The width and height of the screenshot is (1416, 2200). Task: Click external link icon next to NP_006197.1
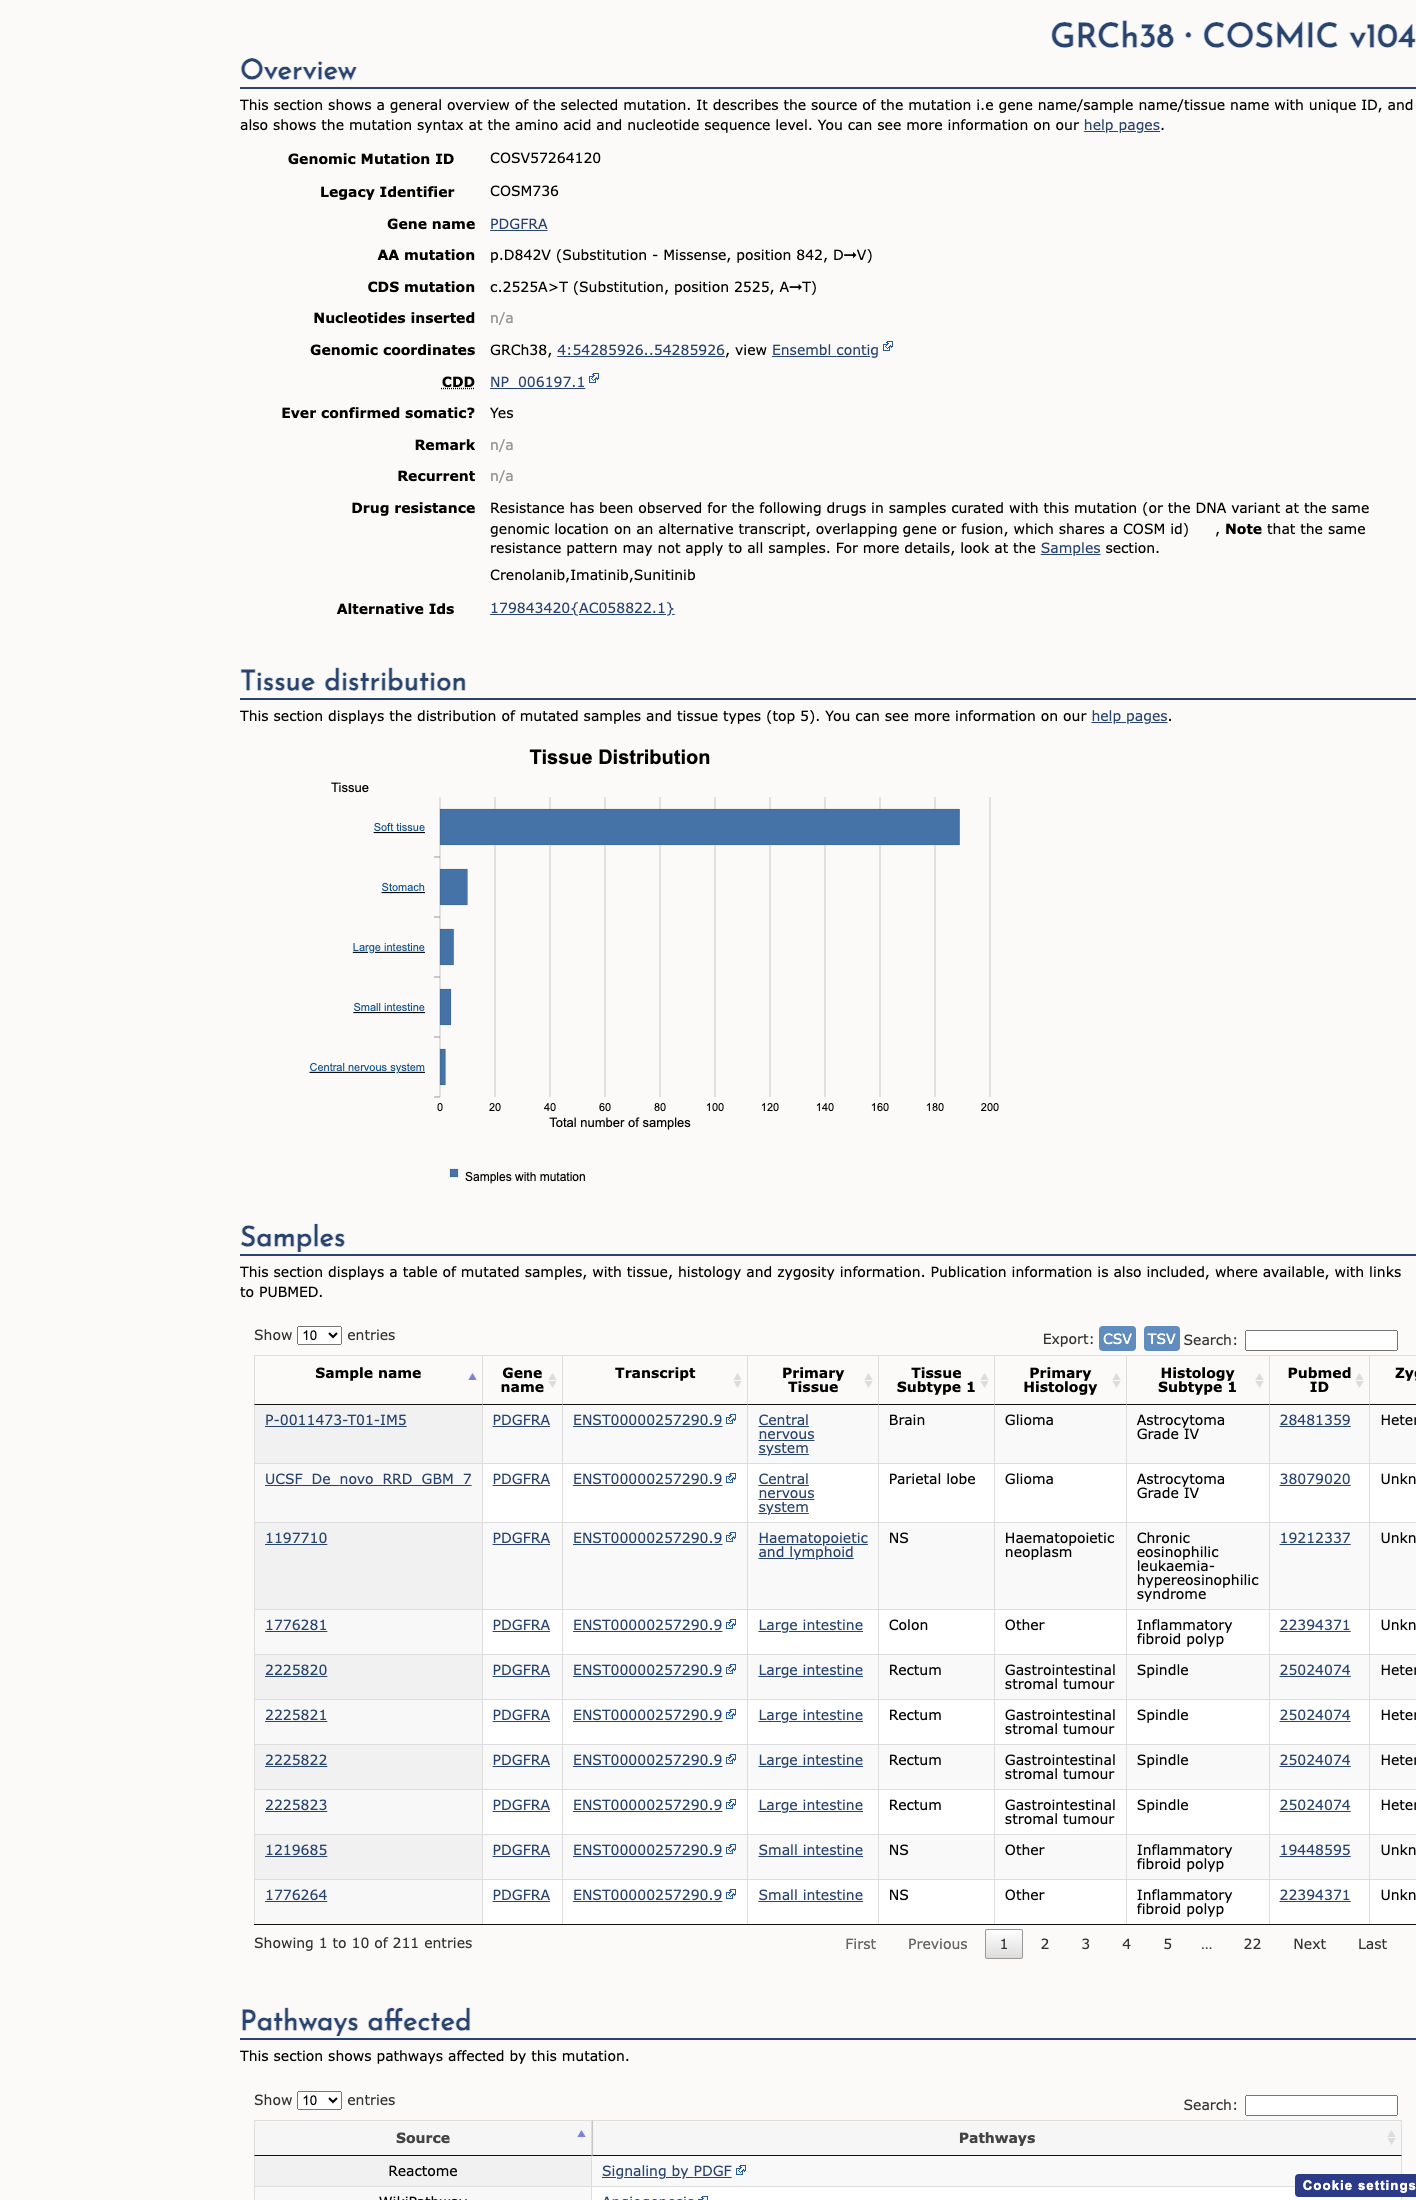coord(594,379)
